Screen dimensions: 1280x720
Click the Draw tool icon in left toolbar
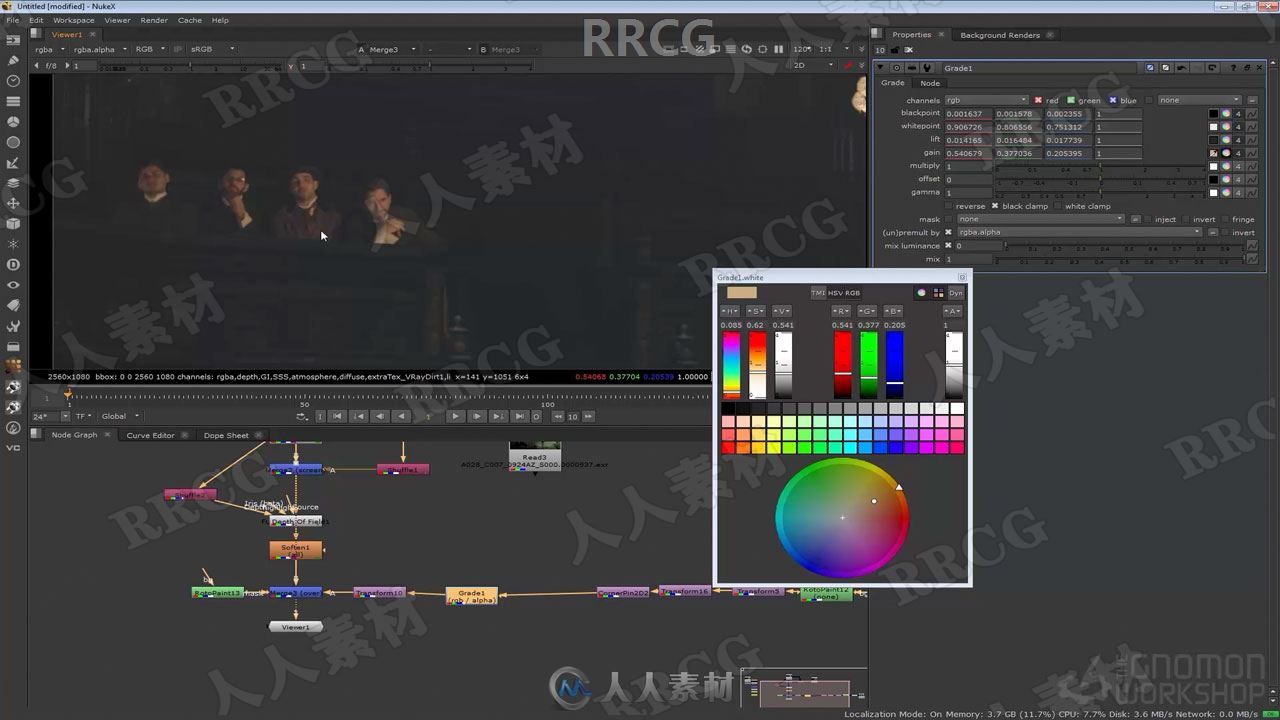point(13,60)
